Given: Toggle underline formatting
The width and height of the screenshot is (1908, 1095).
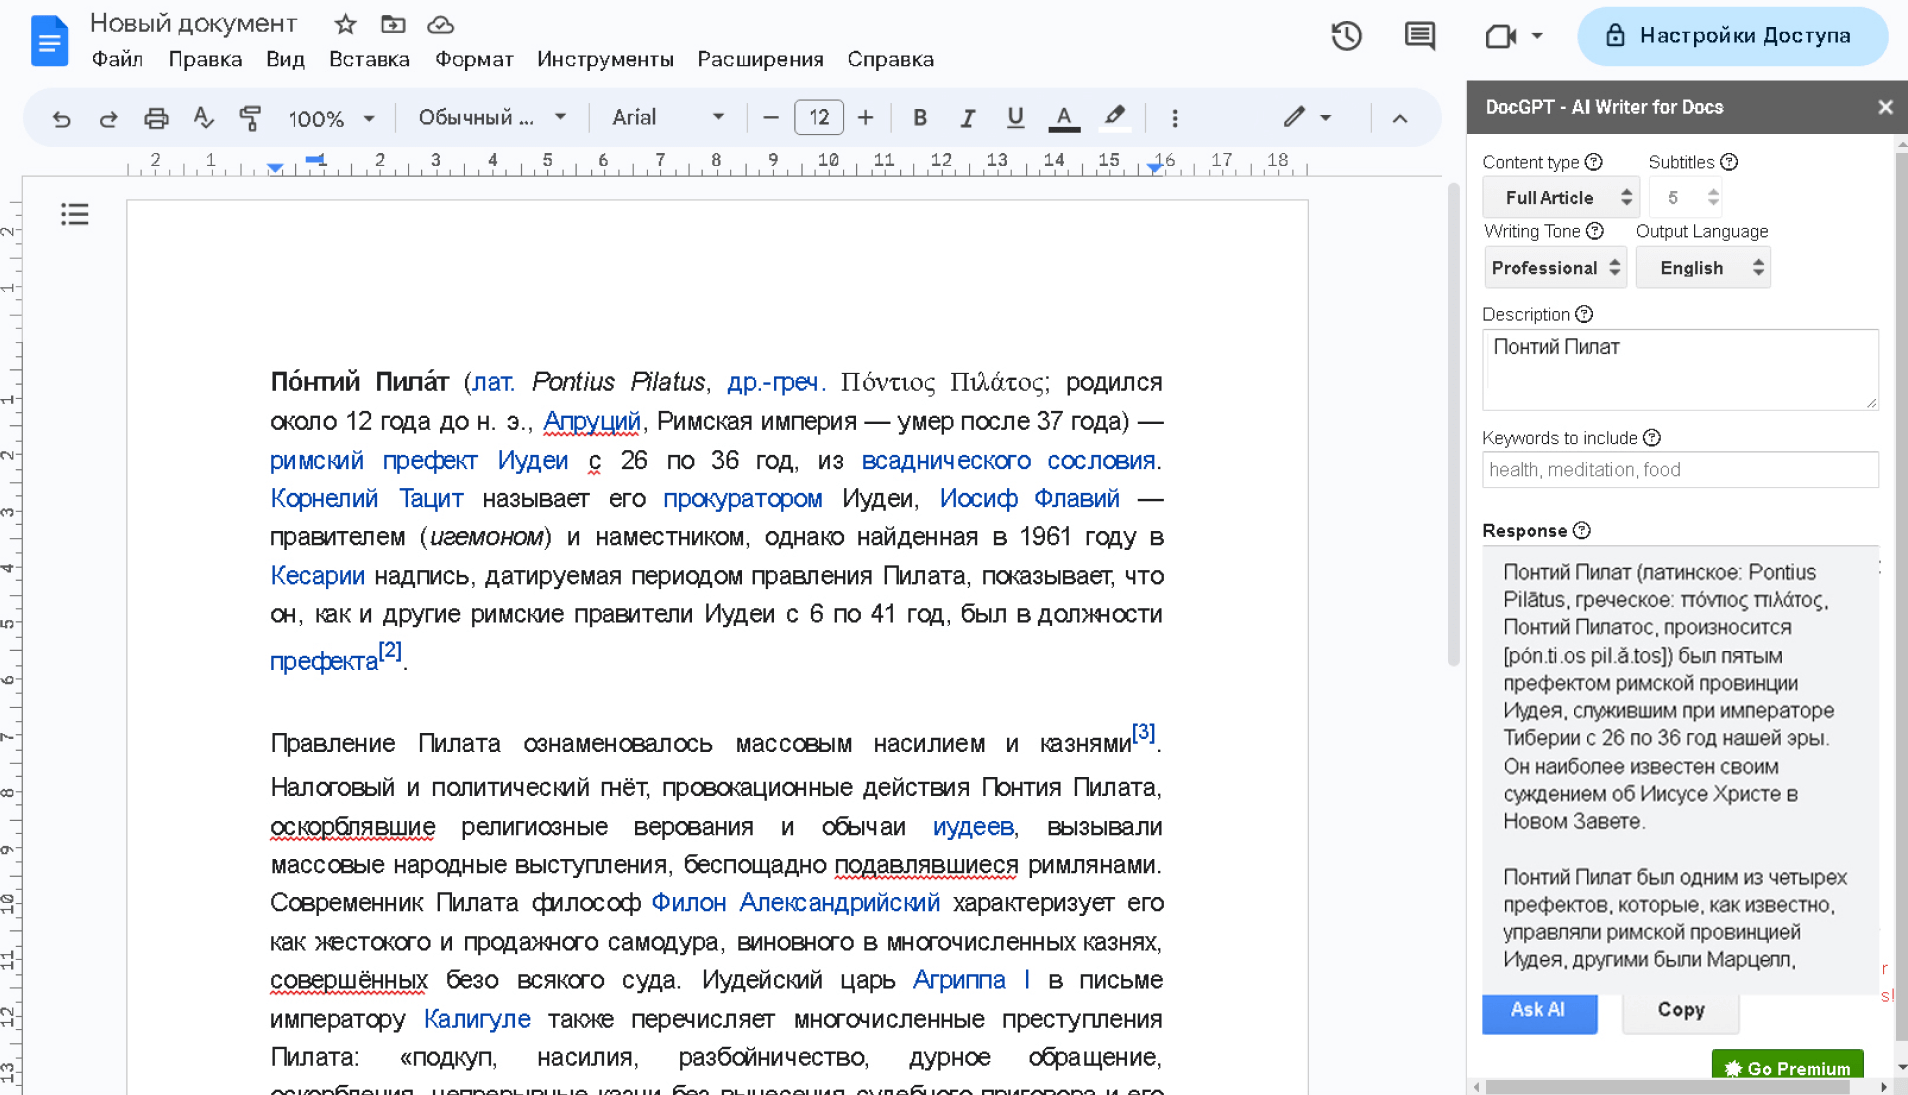Looking at the screenshot, I should 1015,118.
